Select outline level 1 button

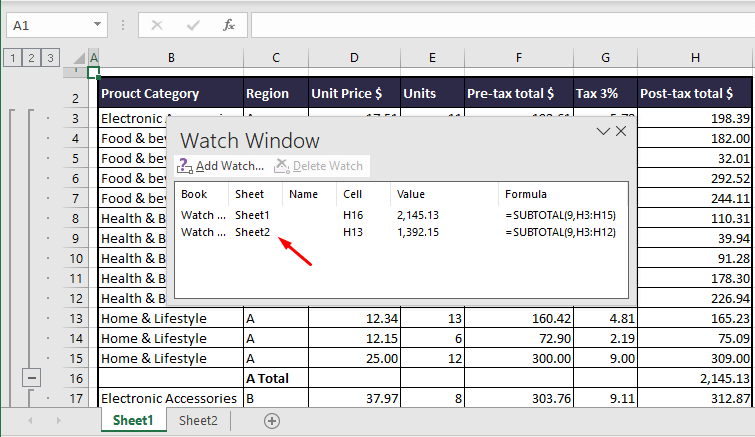pos(13,58)
